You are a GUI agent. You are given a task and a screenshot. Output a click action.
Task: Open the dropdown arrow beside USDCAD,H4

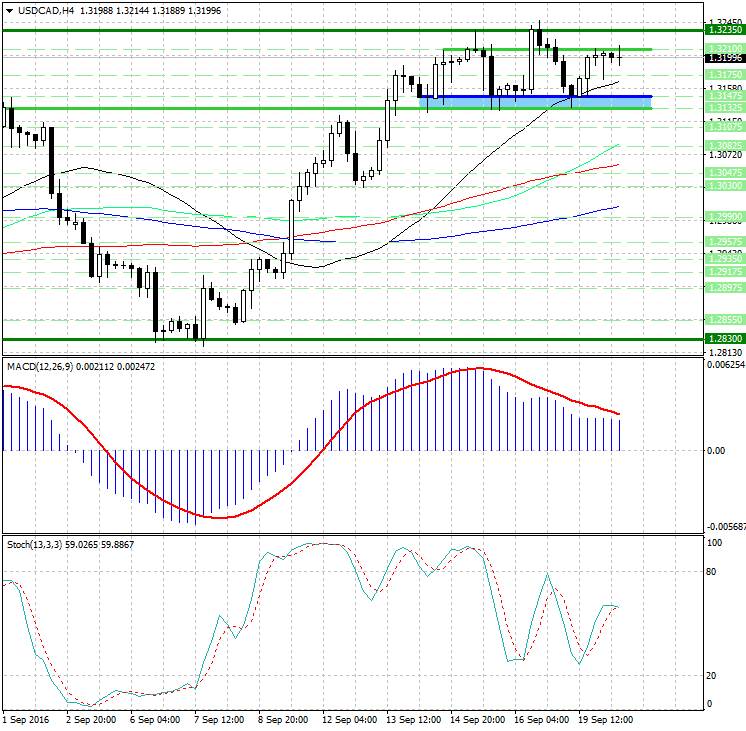point(9,11)
